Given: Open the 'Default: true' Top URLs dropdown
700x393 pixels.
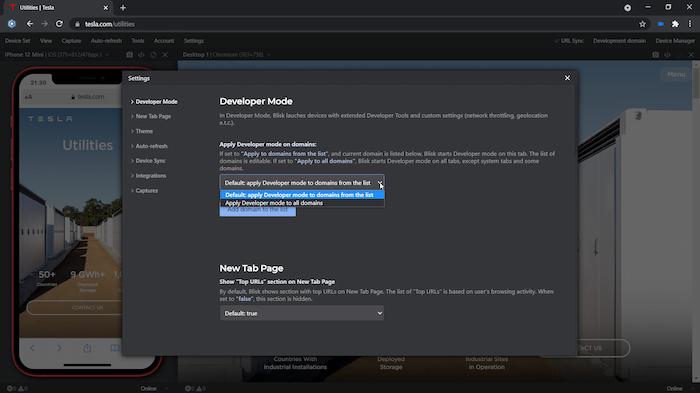Looking at the screenshot, I should 302,313.
